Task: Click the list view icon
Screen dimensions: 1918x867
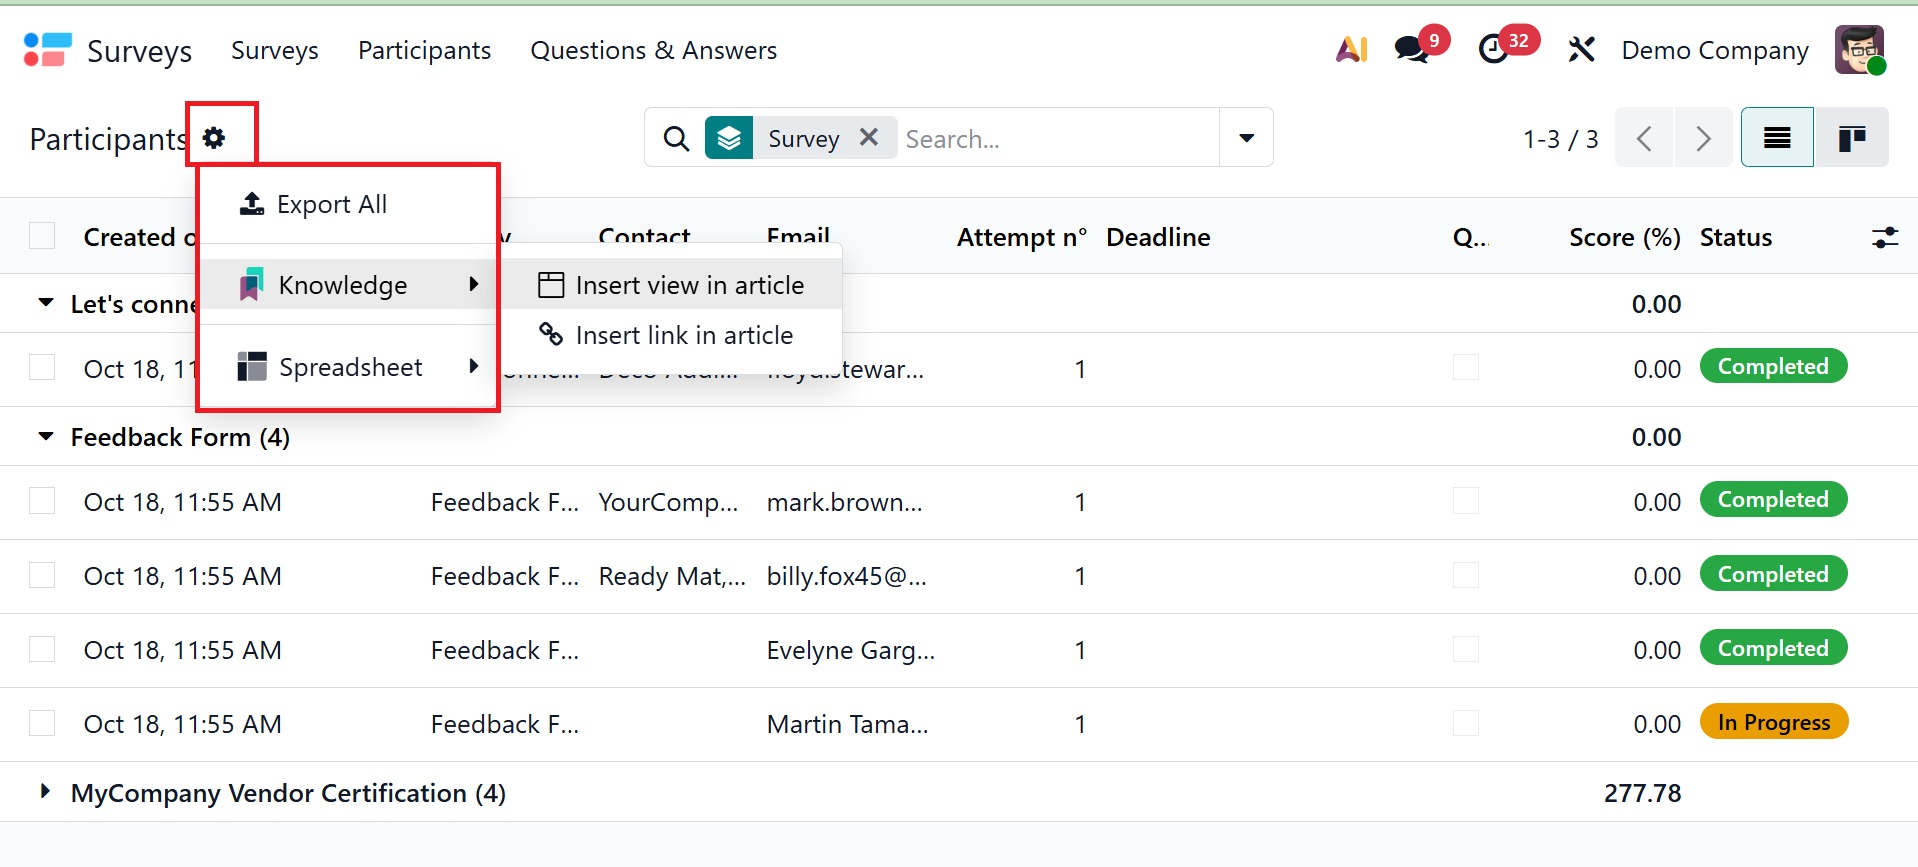Action: pos(1777,138)
